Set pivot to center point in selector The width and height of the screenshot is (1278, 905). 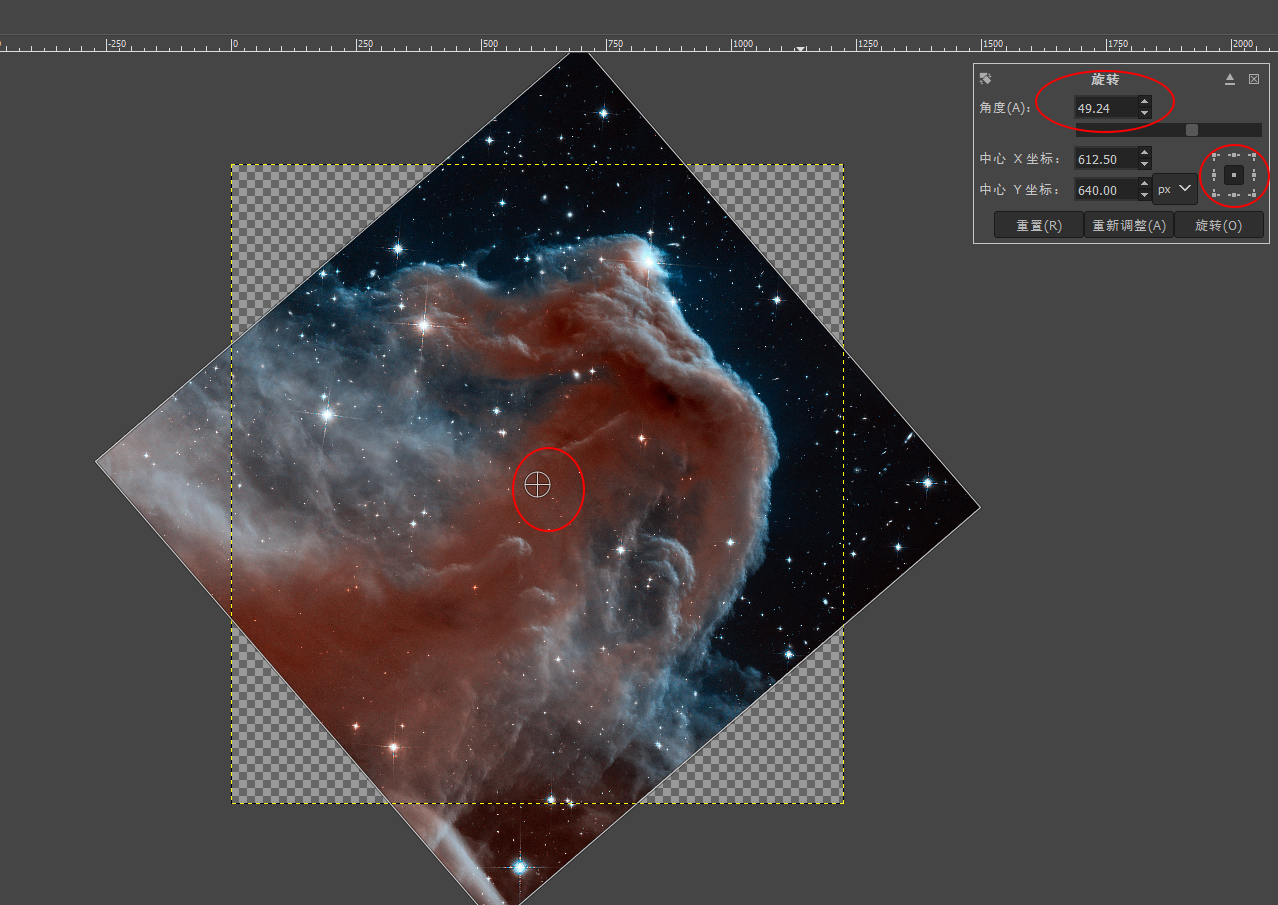(1234, 175)
